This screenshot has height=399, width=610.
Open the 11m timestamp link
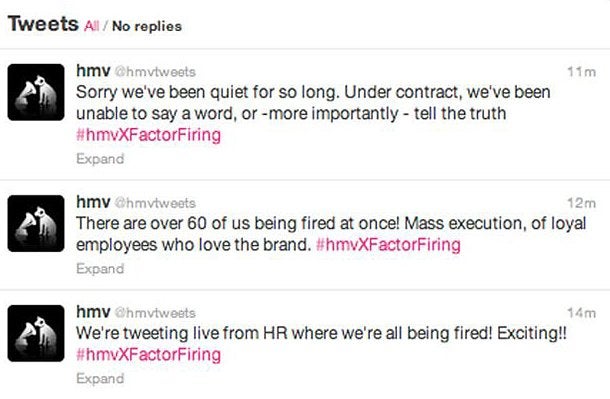coord(581,72)
